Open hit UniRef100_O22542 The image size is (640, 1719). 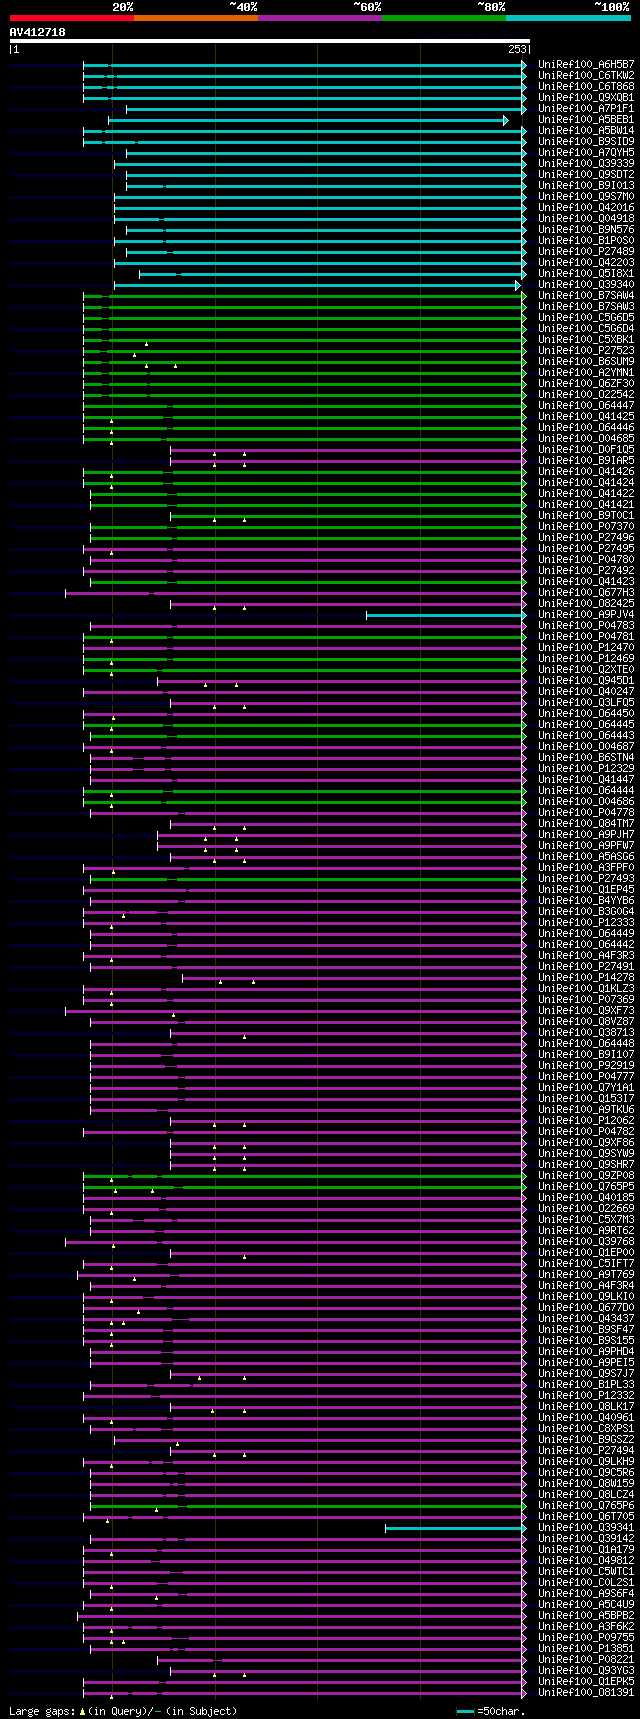[586, 394]
